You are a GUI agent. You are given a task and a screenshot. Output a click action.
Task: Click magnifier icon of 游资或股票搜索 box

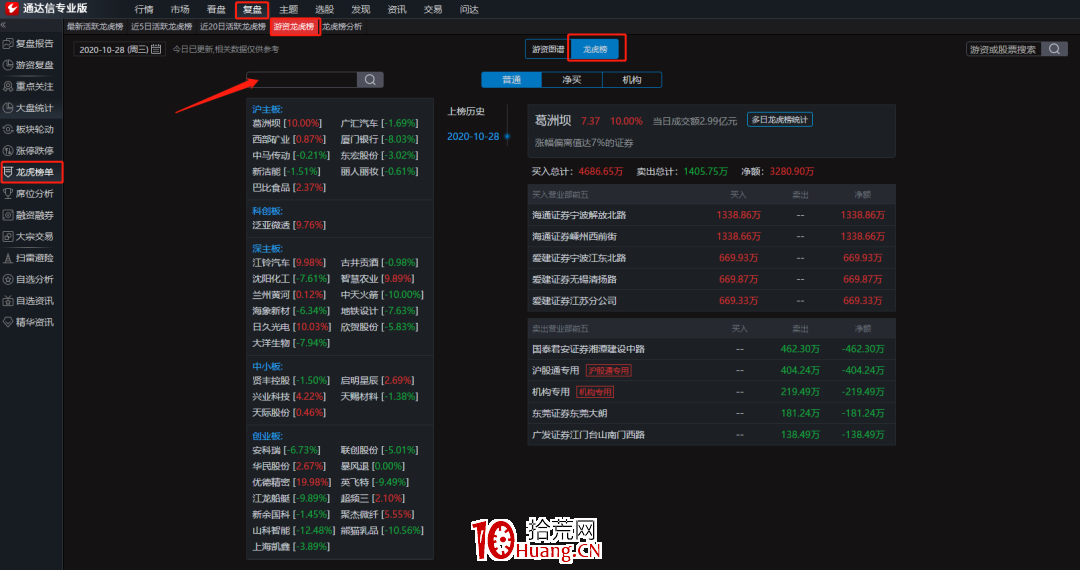coord(1054,49)
